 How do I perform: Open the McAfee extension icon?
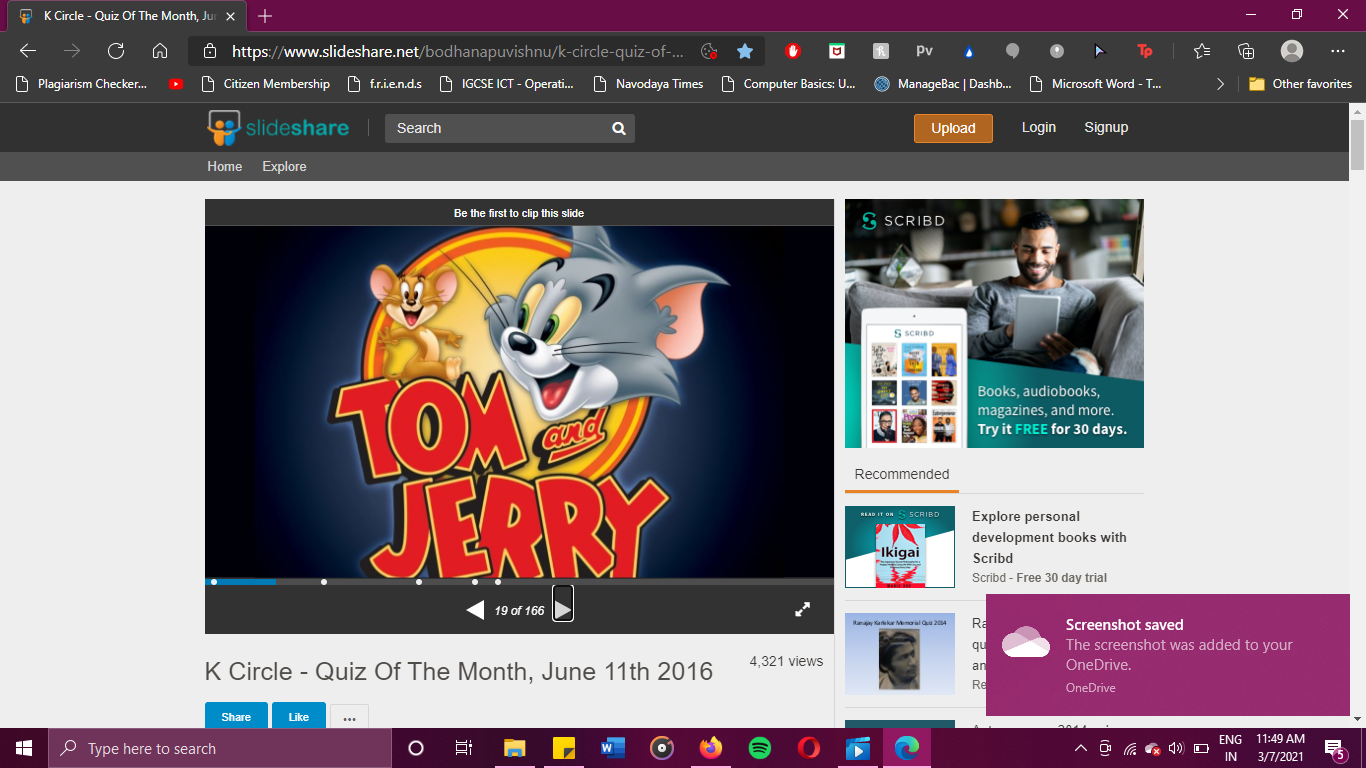(837, 51)
